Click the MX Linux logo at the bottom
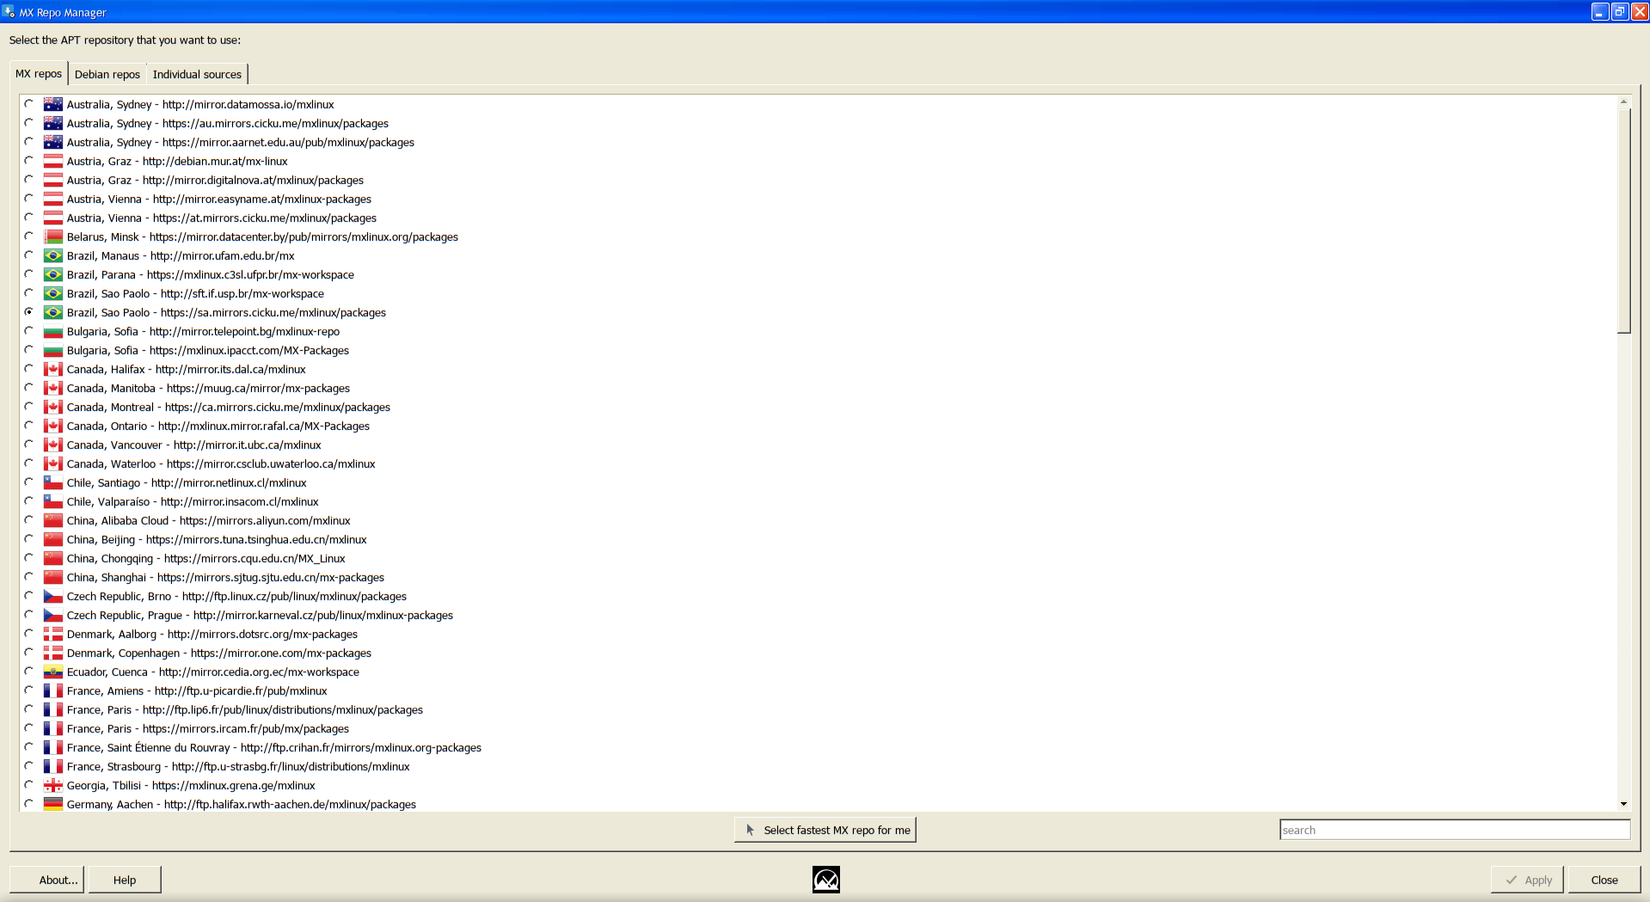 pyautogui.click(x=825, y=879)
